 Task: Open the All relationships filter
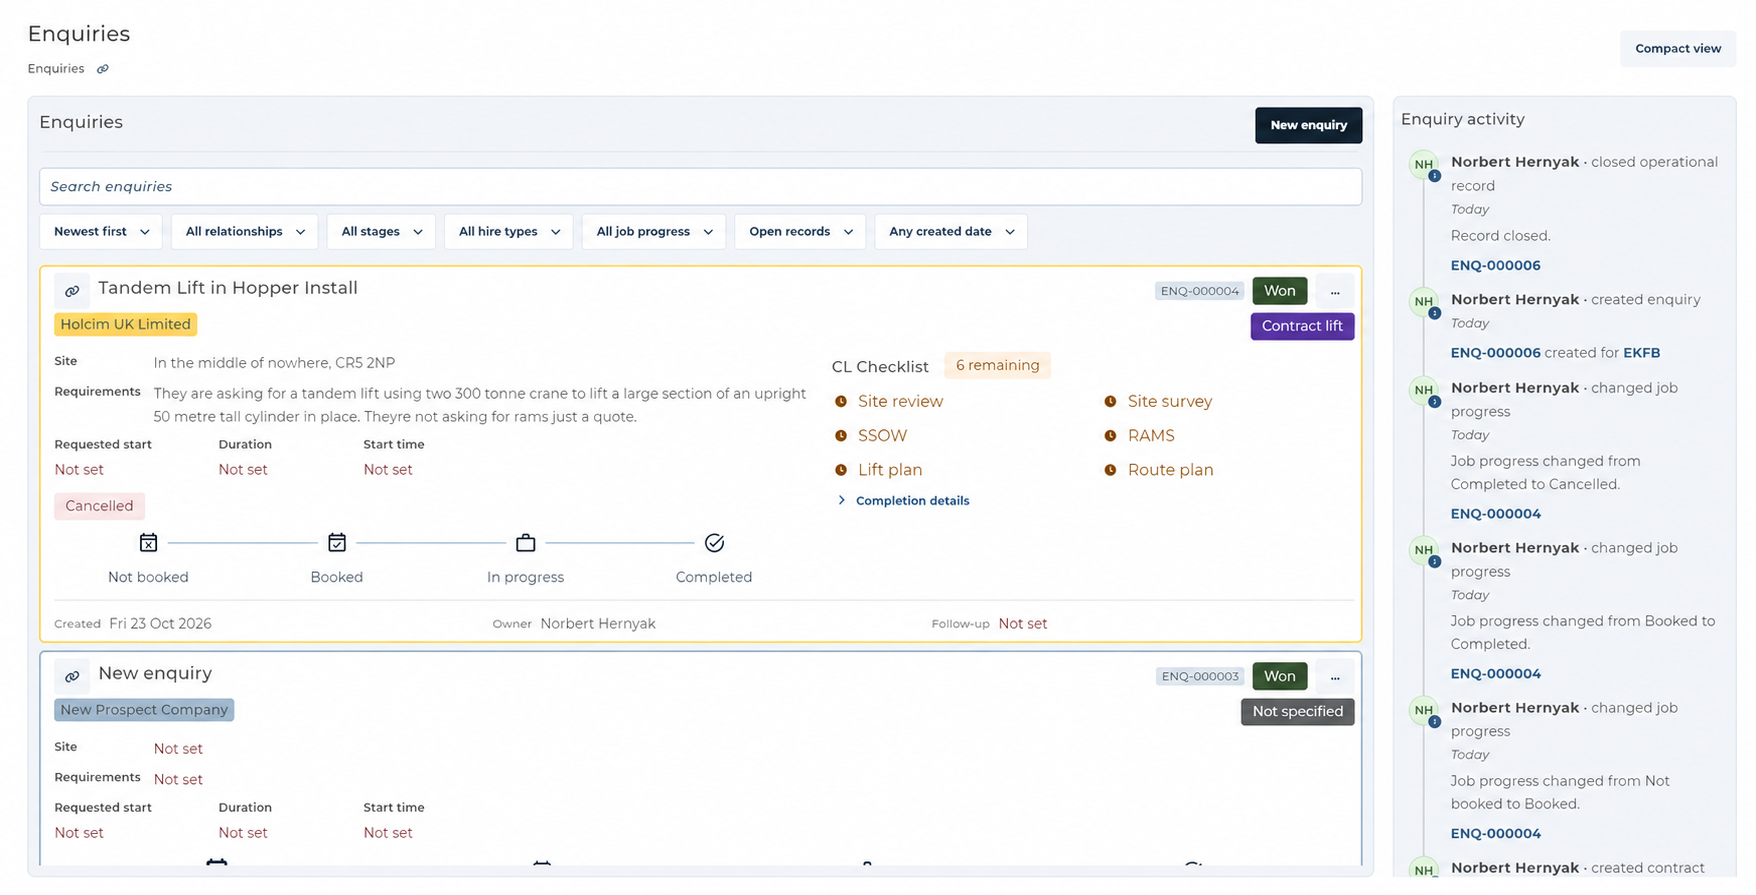[x=245, y=232]
